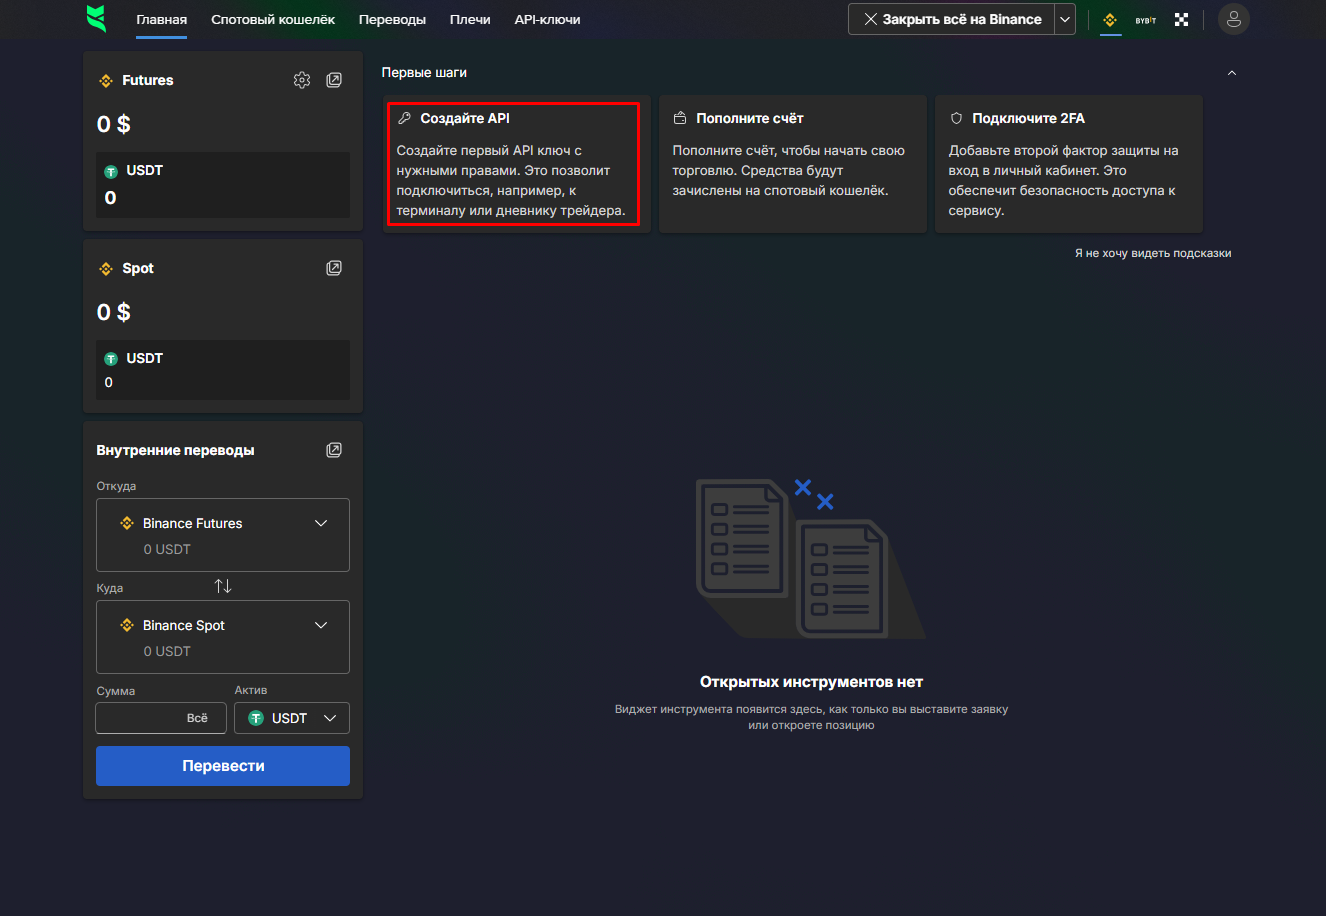
Task: Click the Закрыть всё на Binance button
Action: coord(951,19)
